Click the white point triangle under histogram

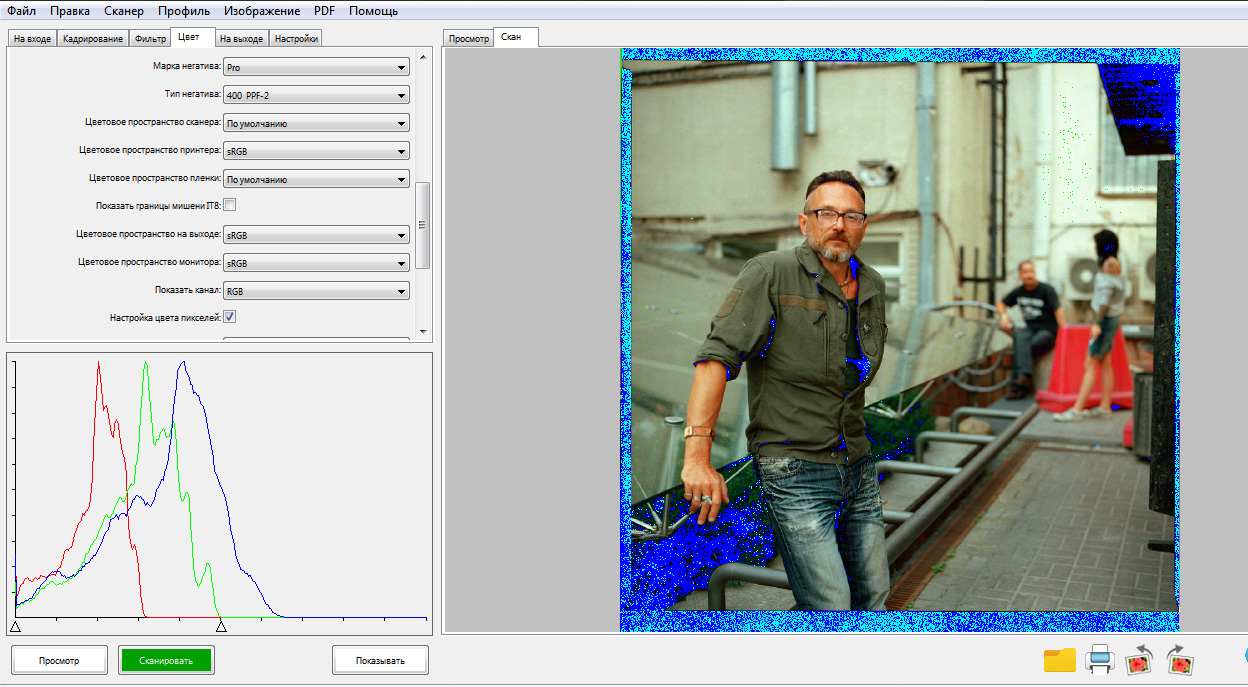pos(221,627)
